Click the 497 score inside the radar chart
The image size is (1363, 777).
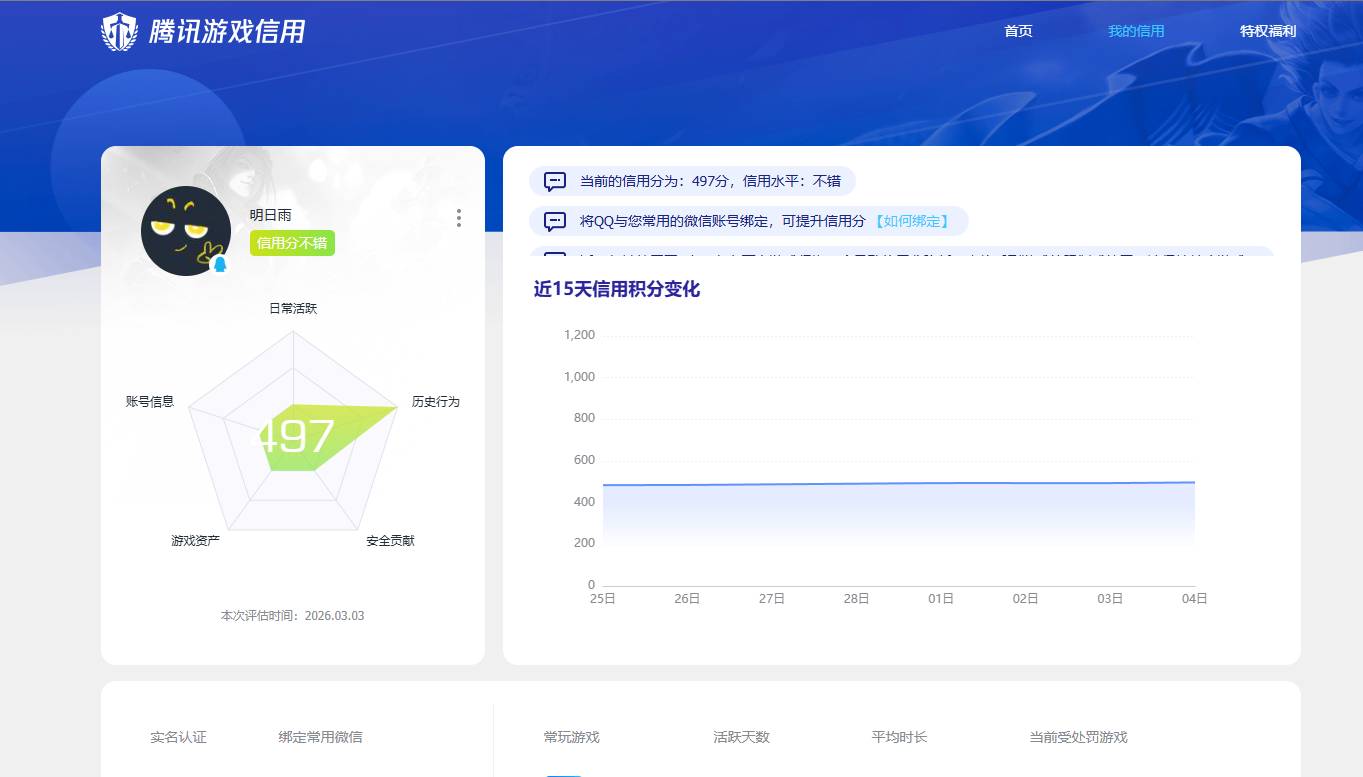(293, 434)
